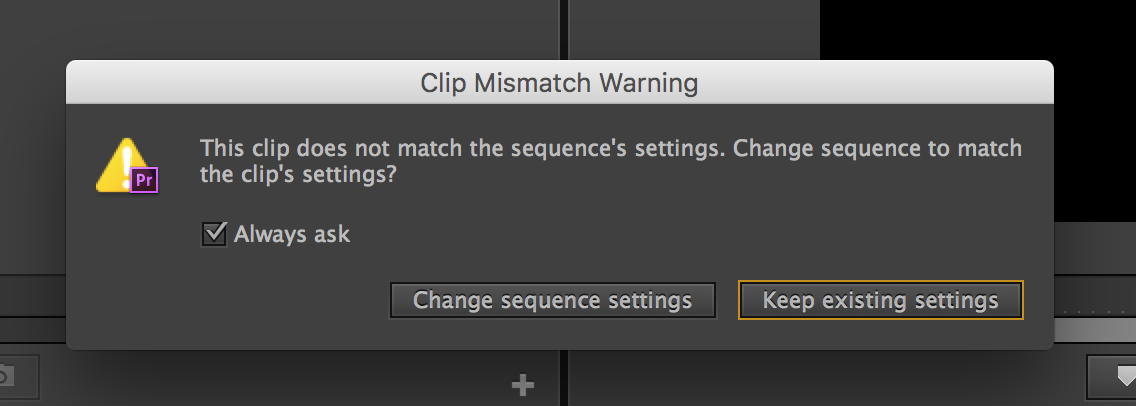This screenshot has height=406, width=1136.
Task: Click the plus button editor icon
Action: tap(522, 384)
